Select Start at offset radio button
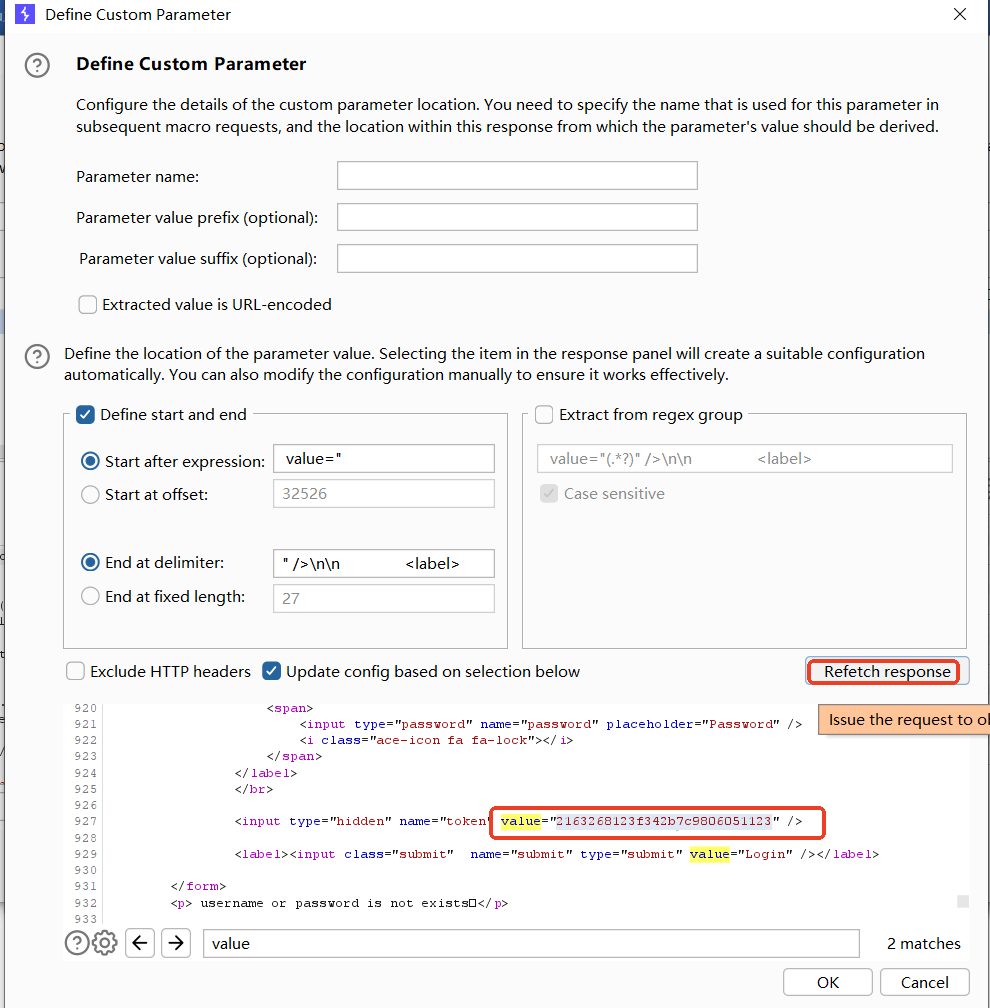Image resolution: width=990 pixels, height=1008 pixels. (90, 494)
